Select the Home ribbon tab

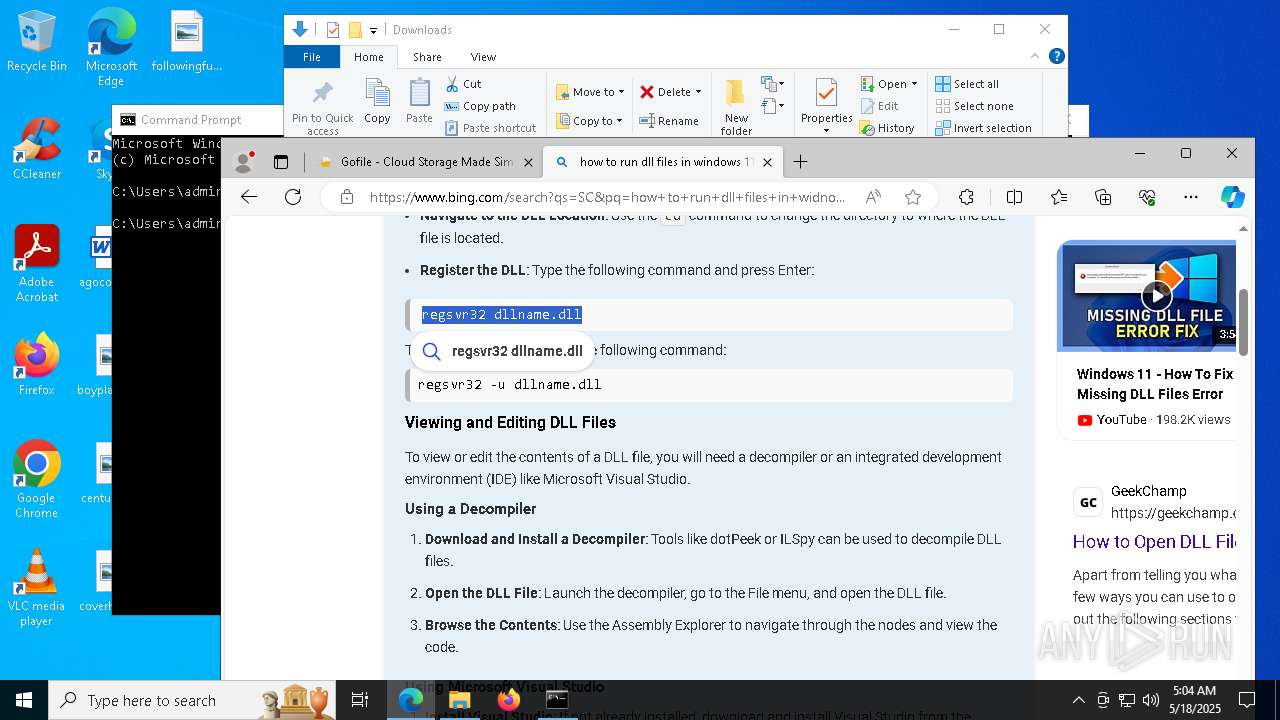click(368, 57)
